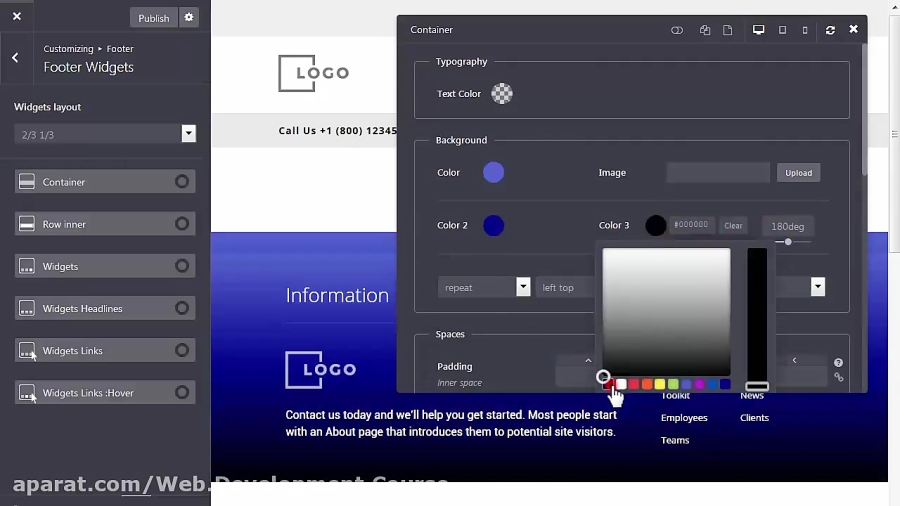This screenshot has width=900, height=506.
Task: Toggle the circle indicator on Widgets row
Action: [x=182, y=266]
